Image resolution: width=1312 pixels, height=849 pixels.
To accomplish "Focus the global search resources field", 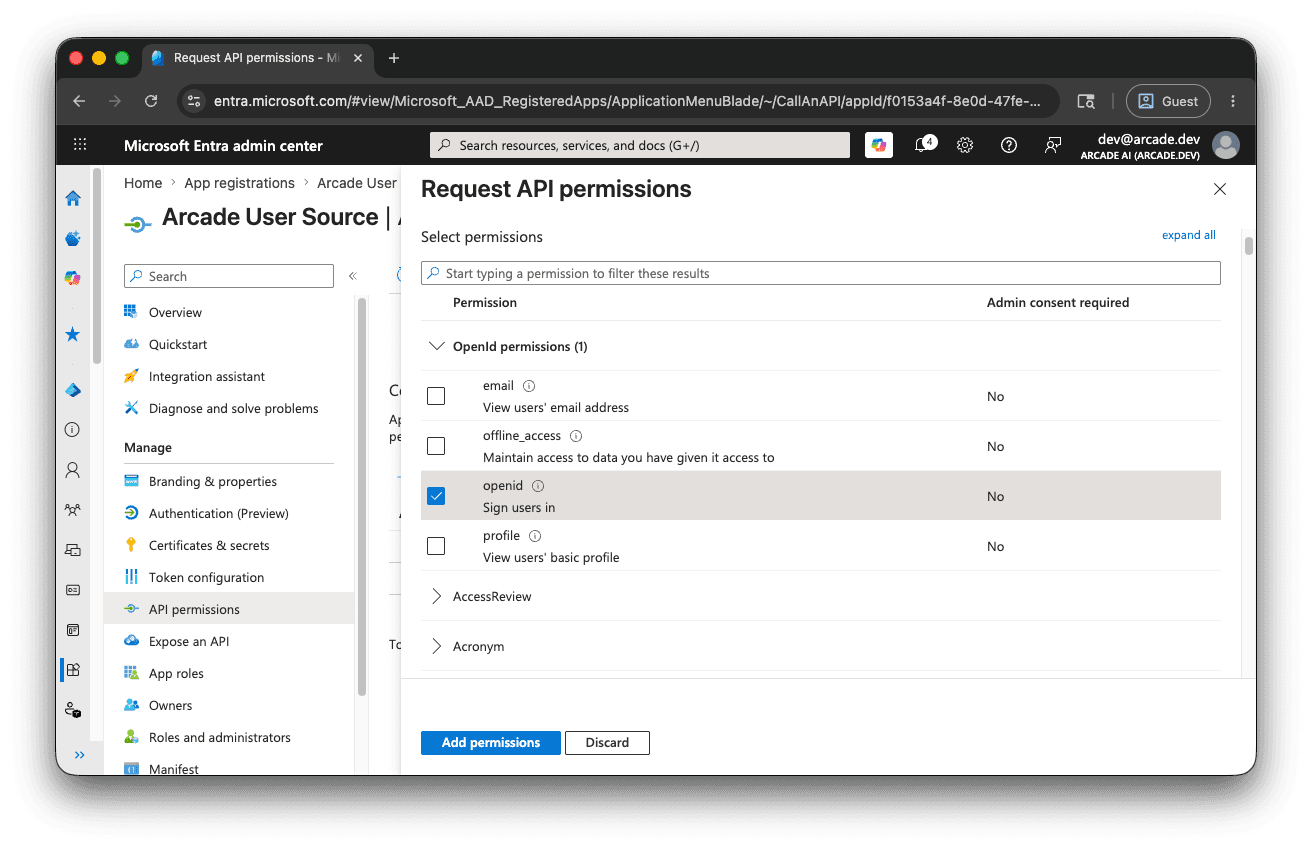I will (x=640, y=145).
